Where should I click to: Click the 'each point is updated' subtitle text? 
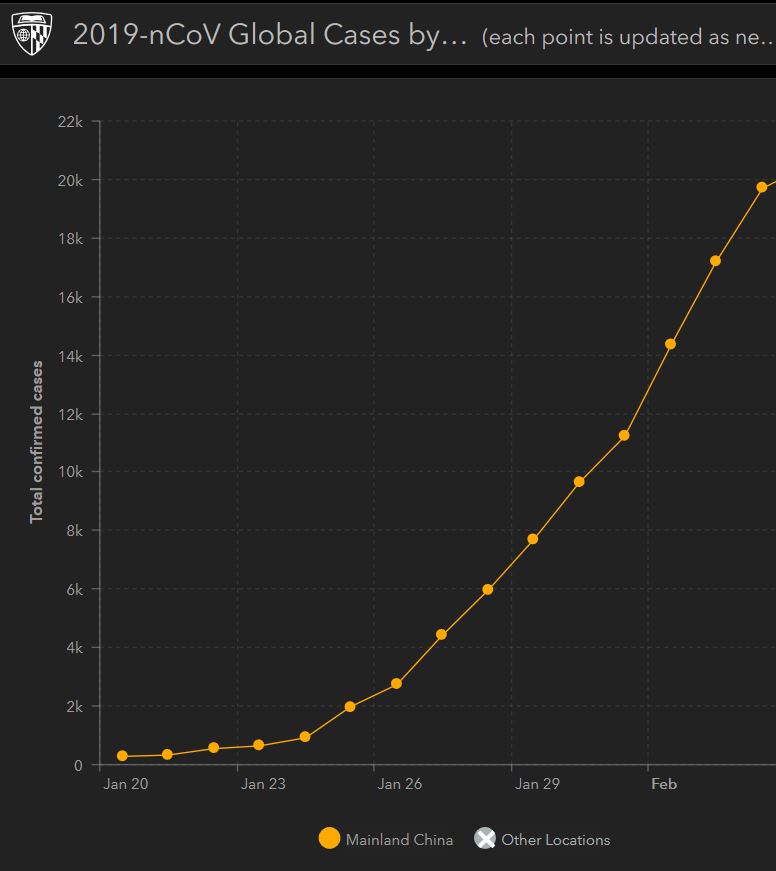click(627, 38)
